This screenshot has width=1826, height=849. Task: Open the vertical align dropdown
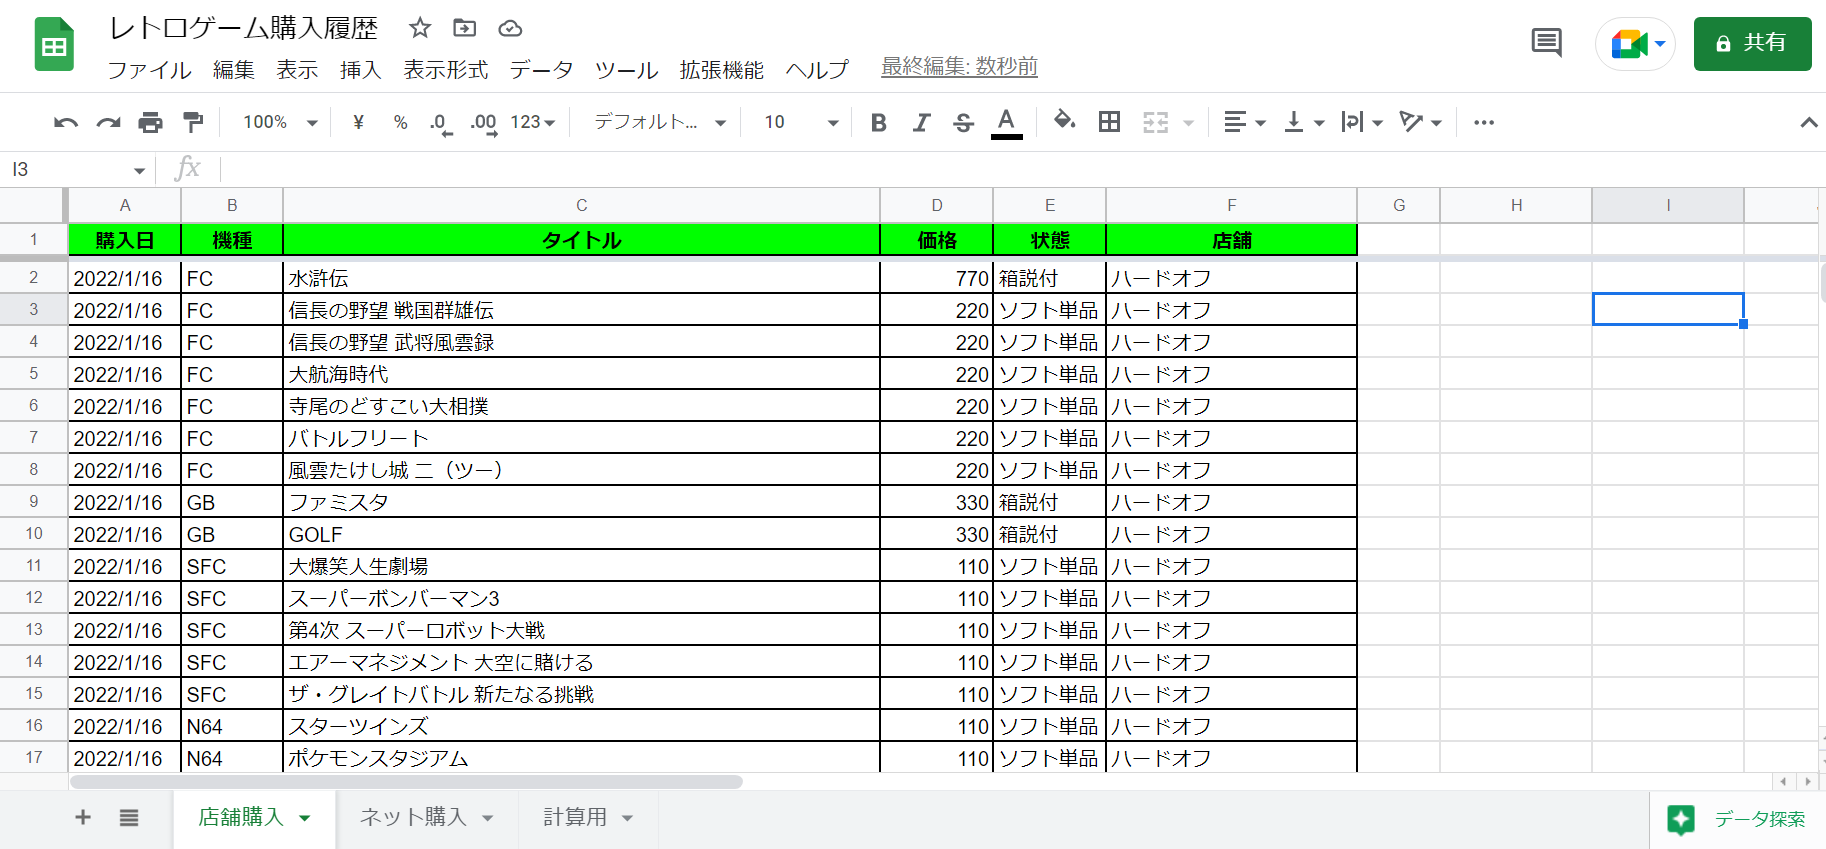point(1304,122)
